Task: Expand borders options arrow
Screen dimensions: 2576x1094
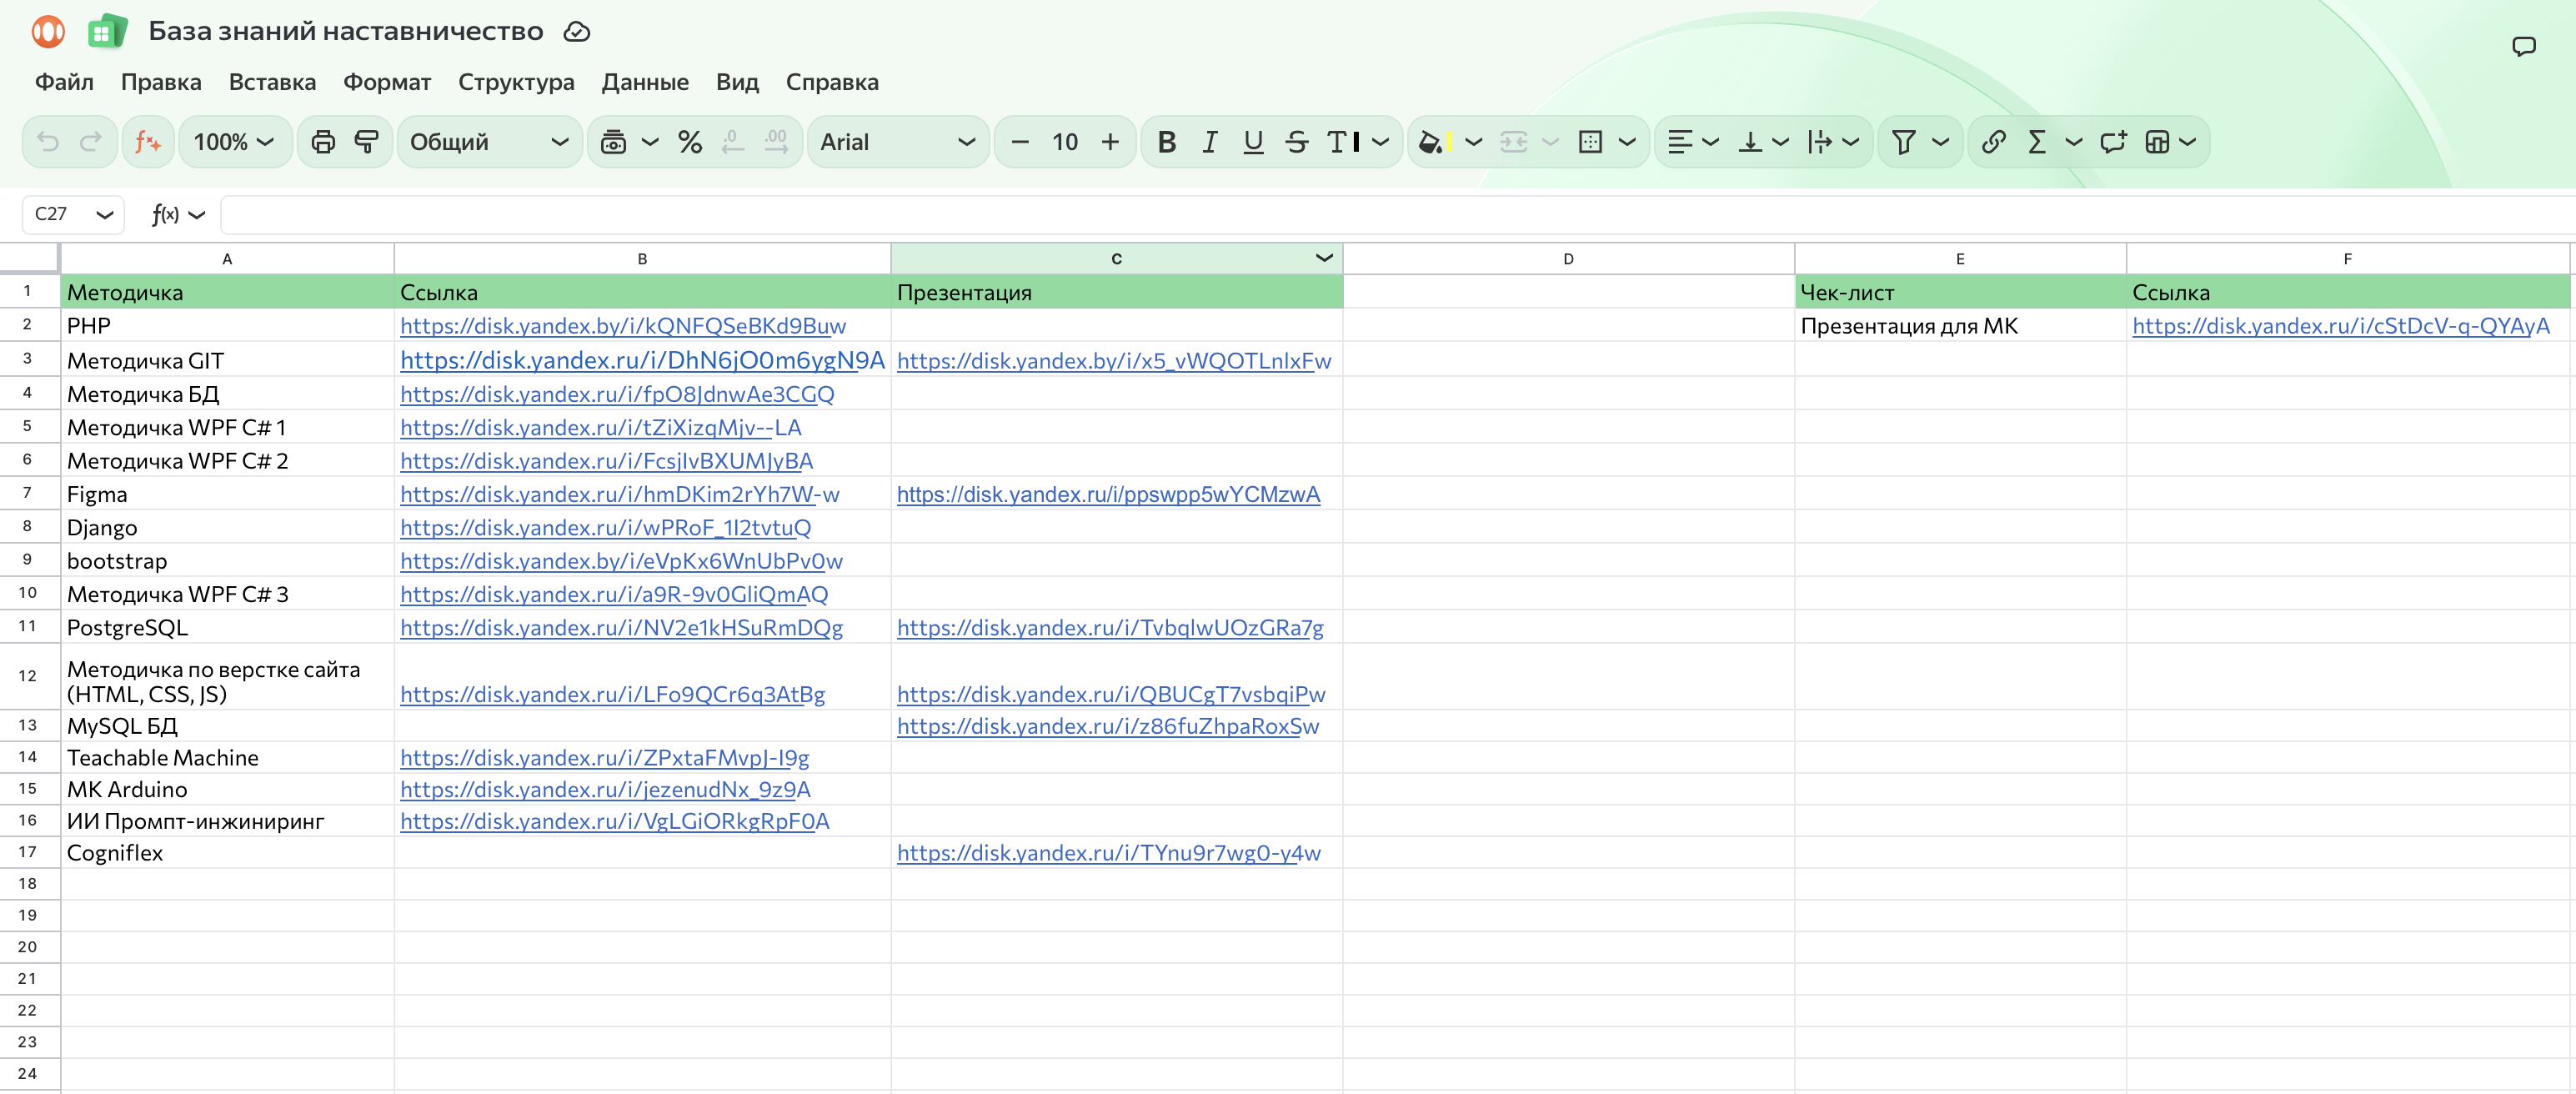Action: tap(1627, 142)
